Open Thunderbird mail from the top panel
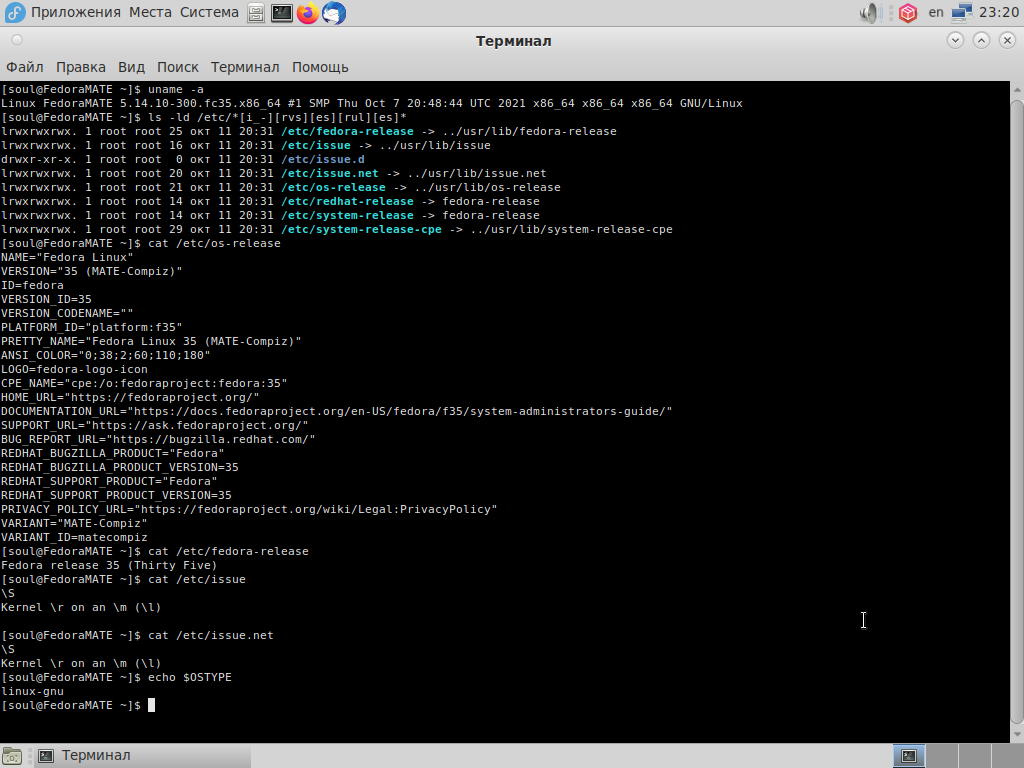The height and width of the screenshot is (768, 1024). tap(334, 13)
